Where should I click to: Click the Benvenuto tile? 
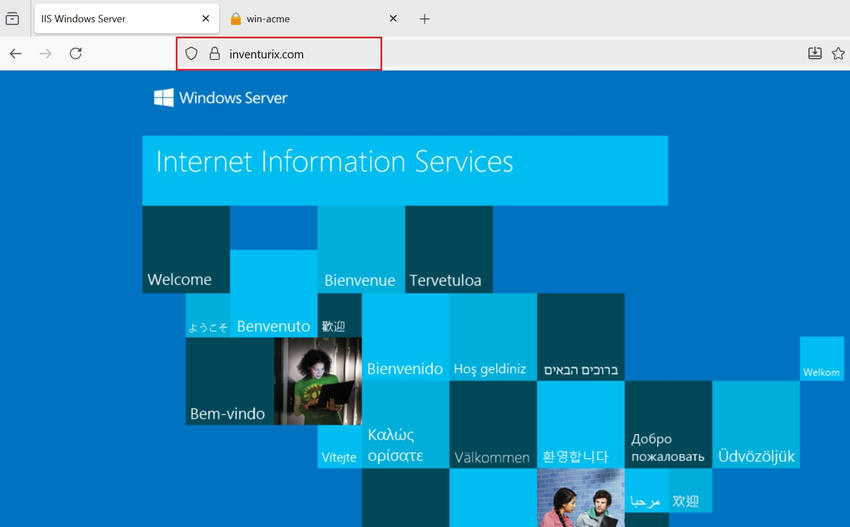coord(274,293)
